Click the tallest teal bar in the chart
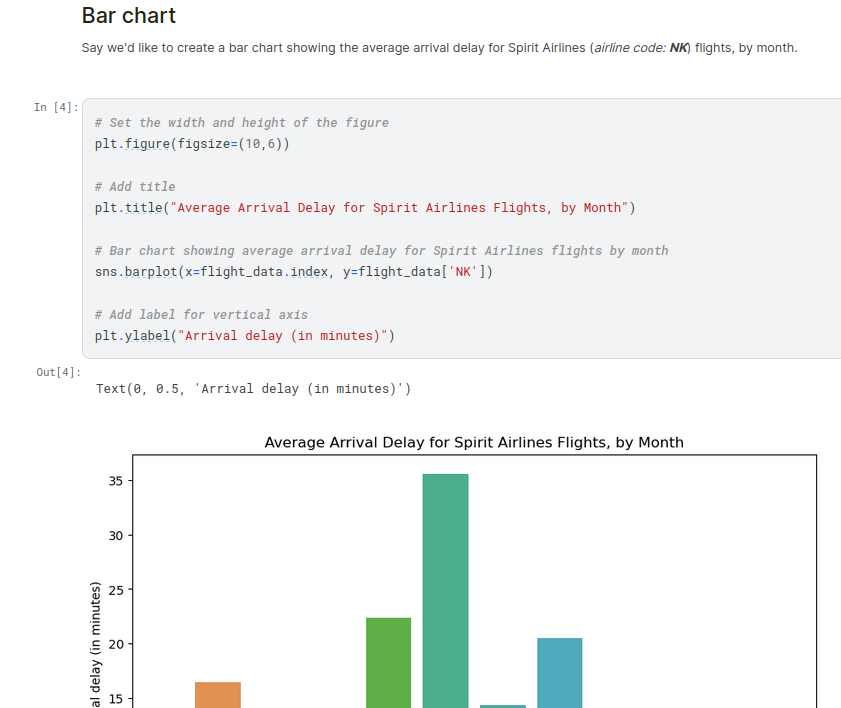 click(x=445, y=590)
